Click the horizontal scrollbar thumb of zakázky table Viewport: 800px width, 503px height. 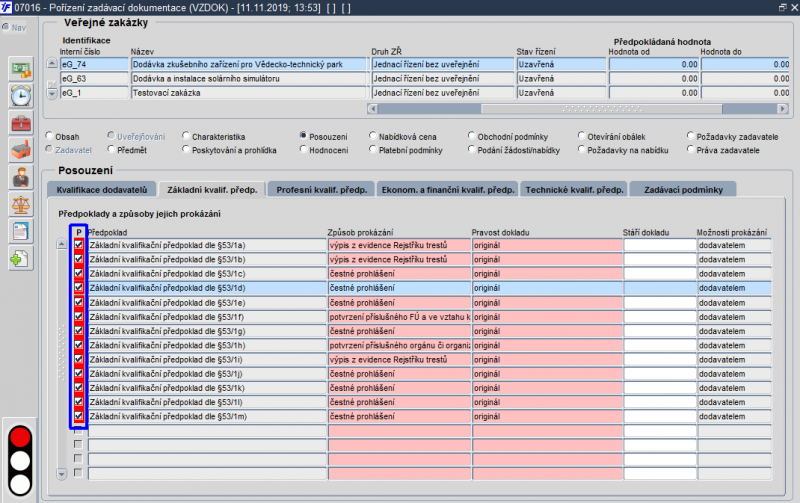[x=602, y=109]
